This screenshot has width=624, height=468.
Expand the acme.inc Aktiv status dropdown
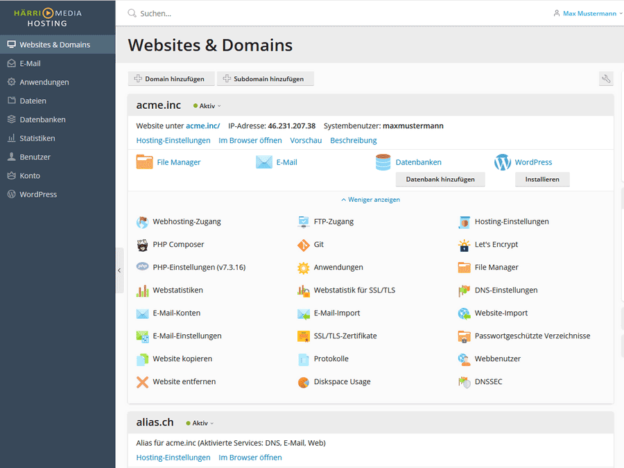pyautogui.click(x=209, y=105)
